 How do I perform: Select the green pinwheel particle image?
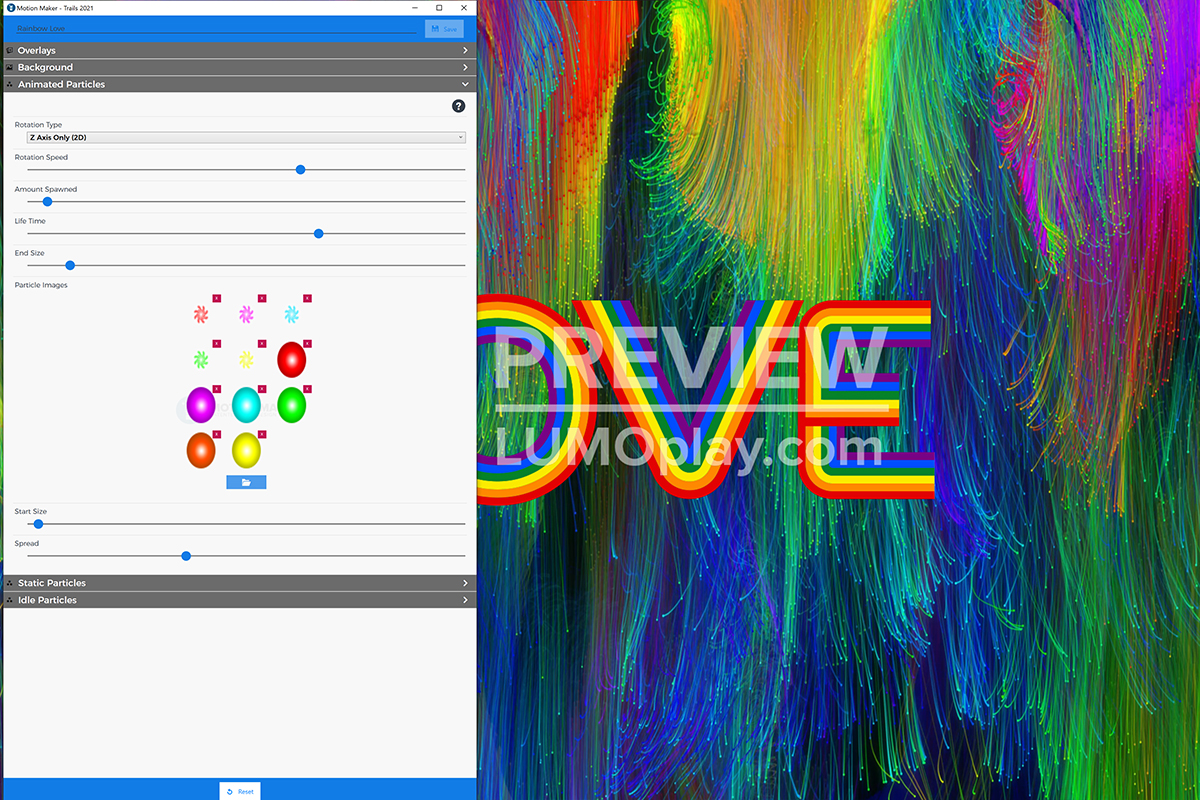point(201,359)
